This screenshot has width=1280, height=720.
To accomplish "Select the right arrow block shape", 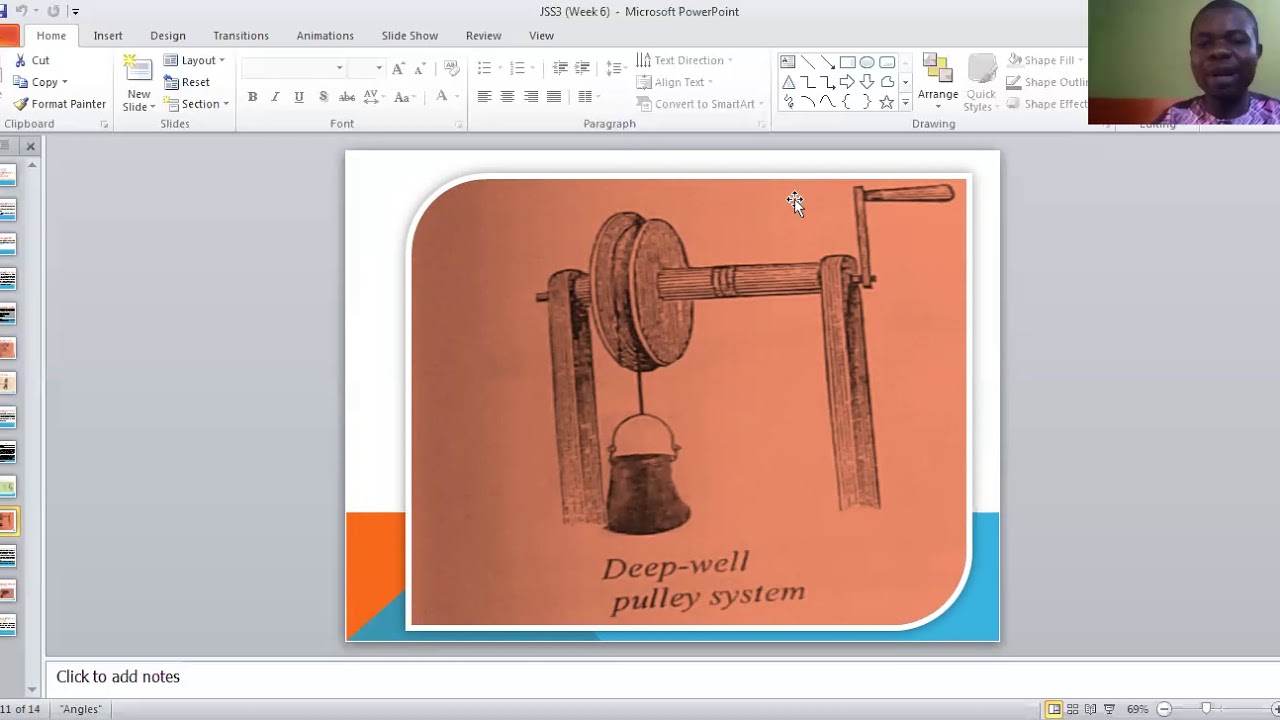I will 847,82.
